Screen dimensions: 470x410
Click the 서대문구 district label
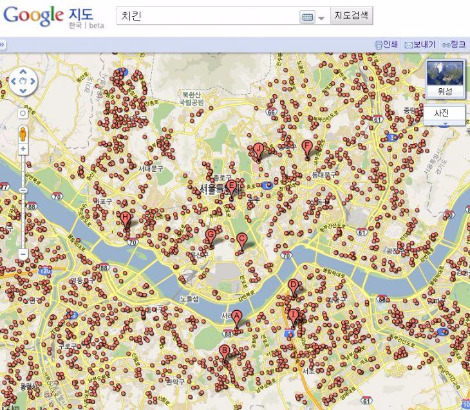151,169
